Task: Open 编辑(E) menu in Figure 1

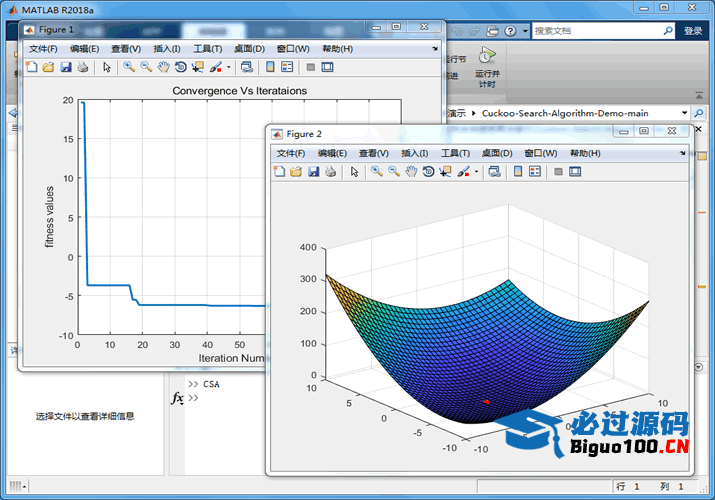Action: 85,49
